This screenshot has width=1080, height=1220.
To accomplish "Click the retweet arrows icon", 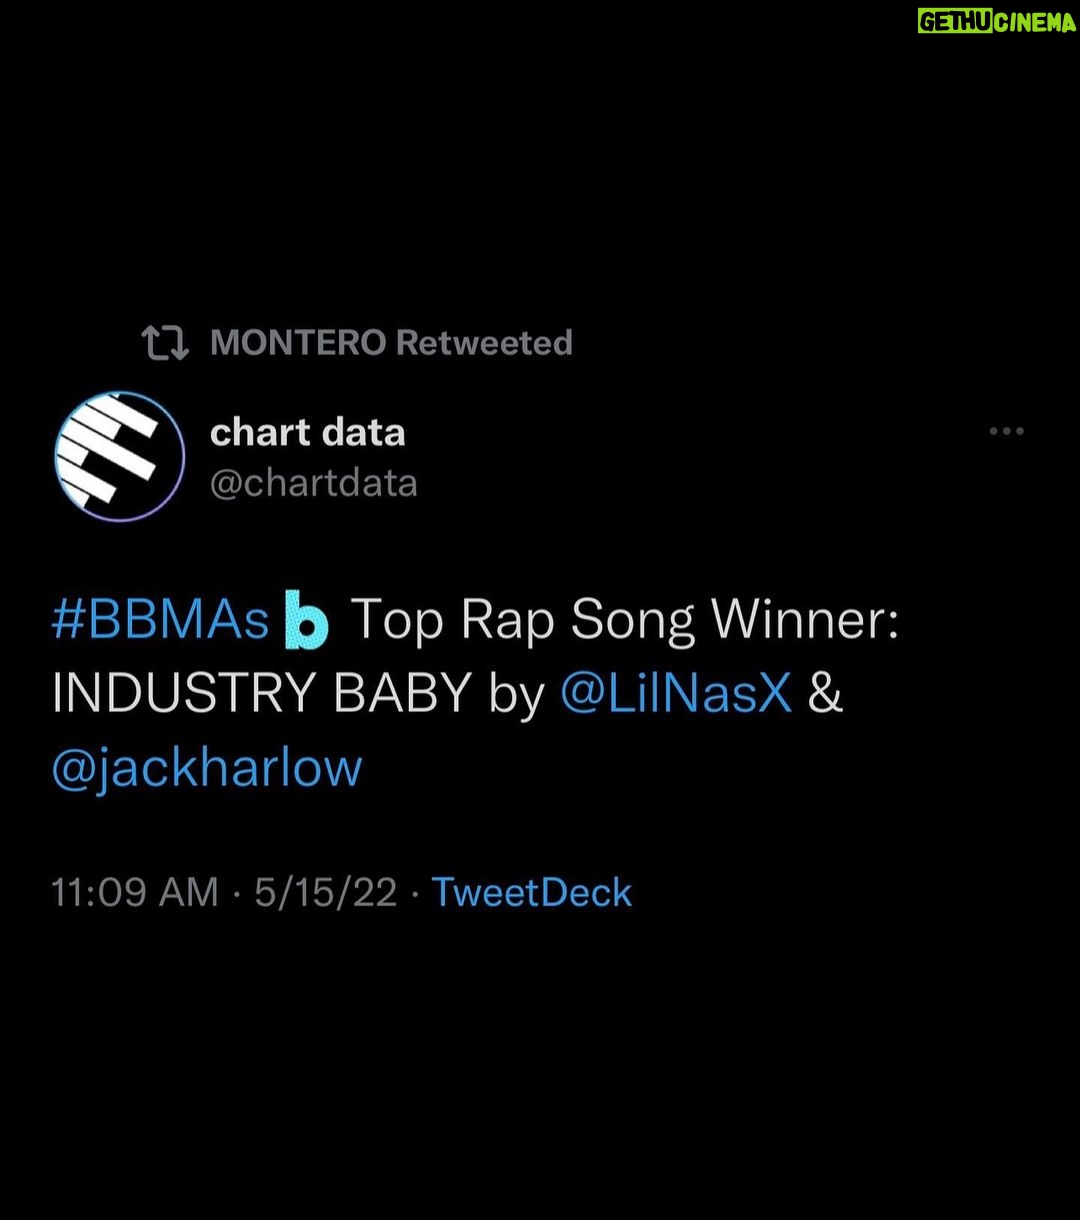I will coord(165,343).
